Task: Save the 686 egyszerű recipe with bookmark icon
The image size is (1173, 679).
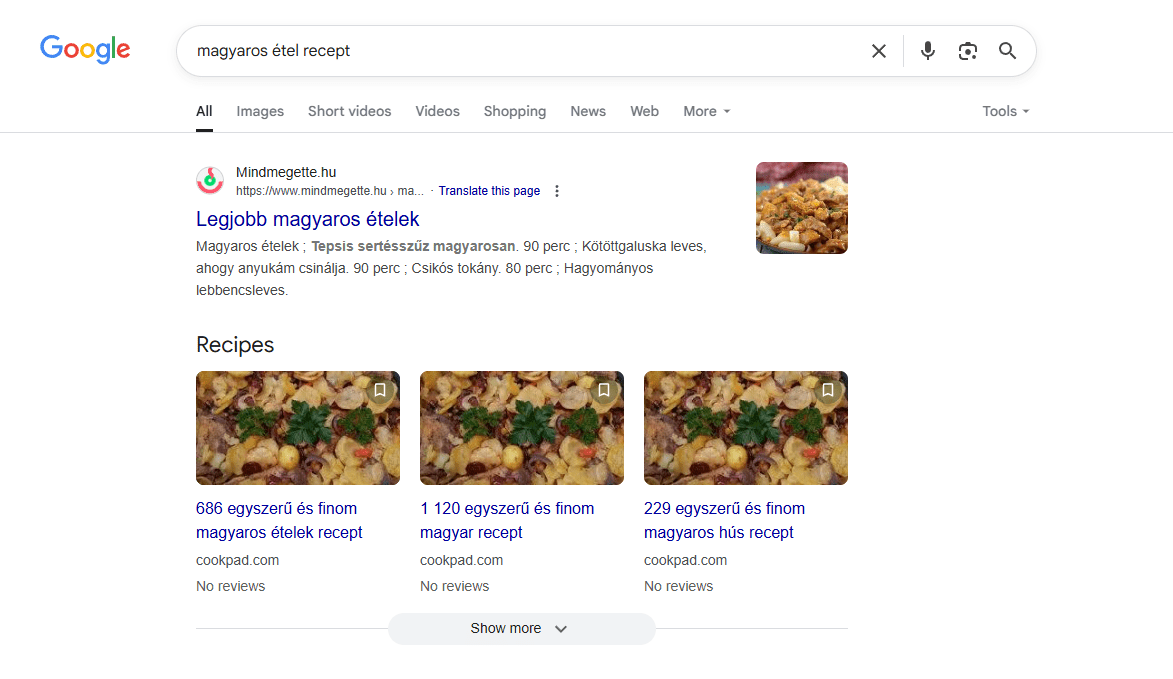Action: pyautogui.click(x=380, y=390)
